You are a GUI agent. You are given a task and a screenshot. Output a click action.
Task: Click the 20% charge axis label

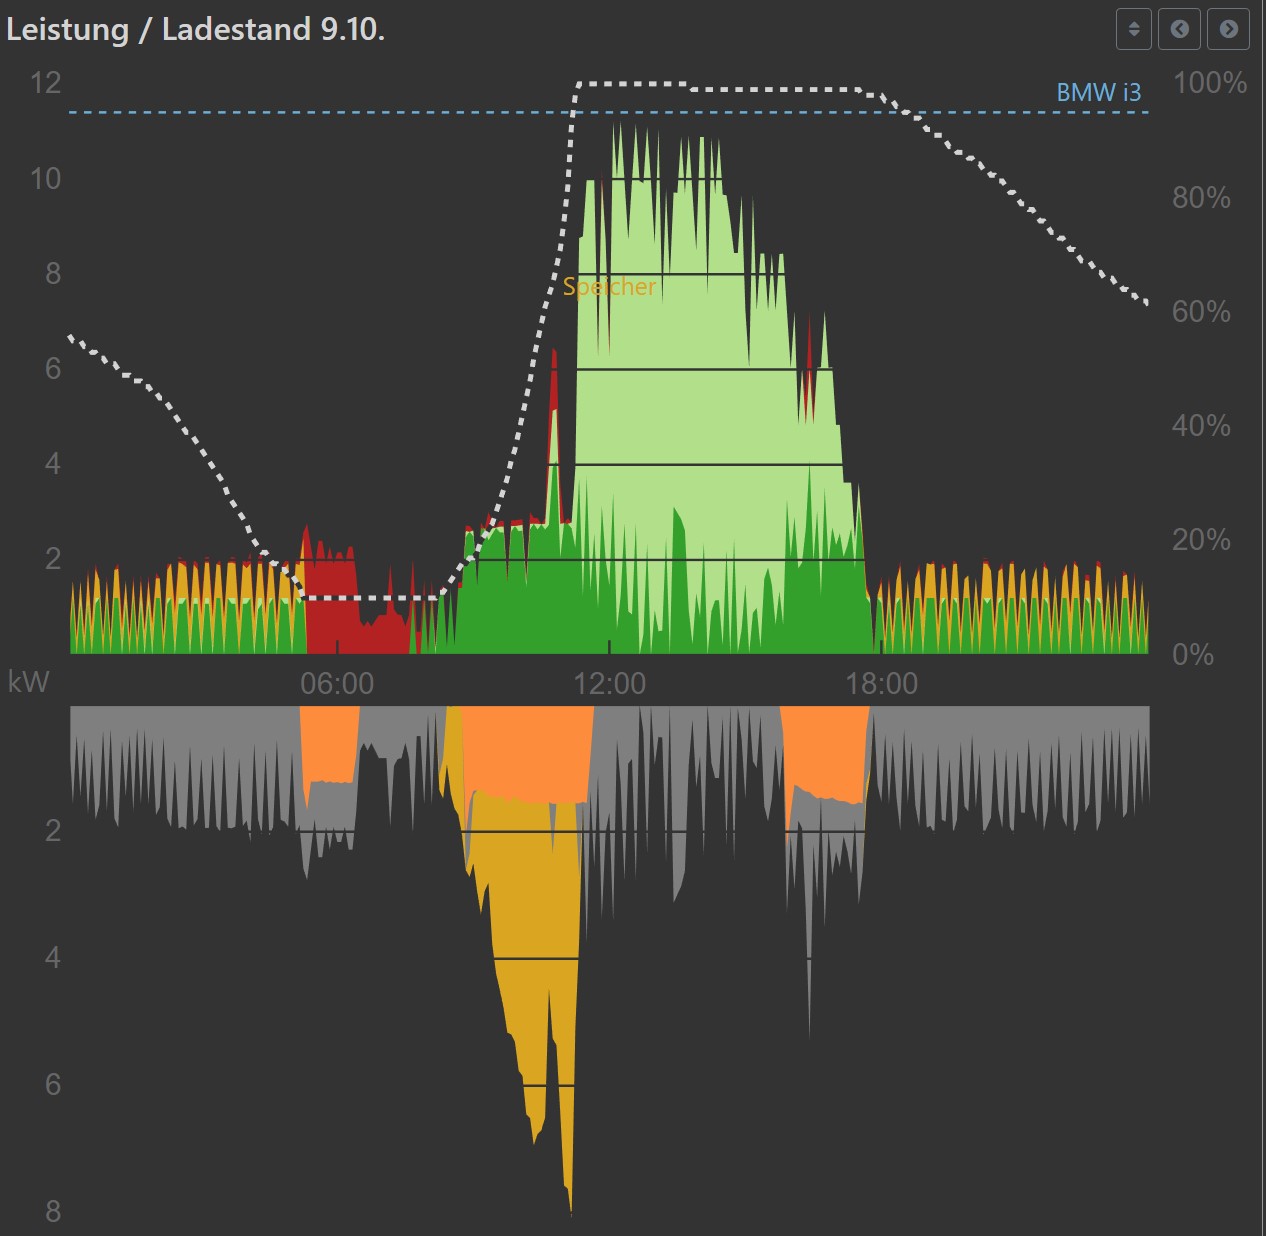(1201, 539)
